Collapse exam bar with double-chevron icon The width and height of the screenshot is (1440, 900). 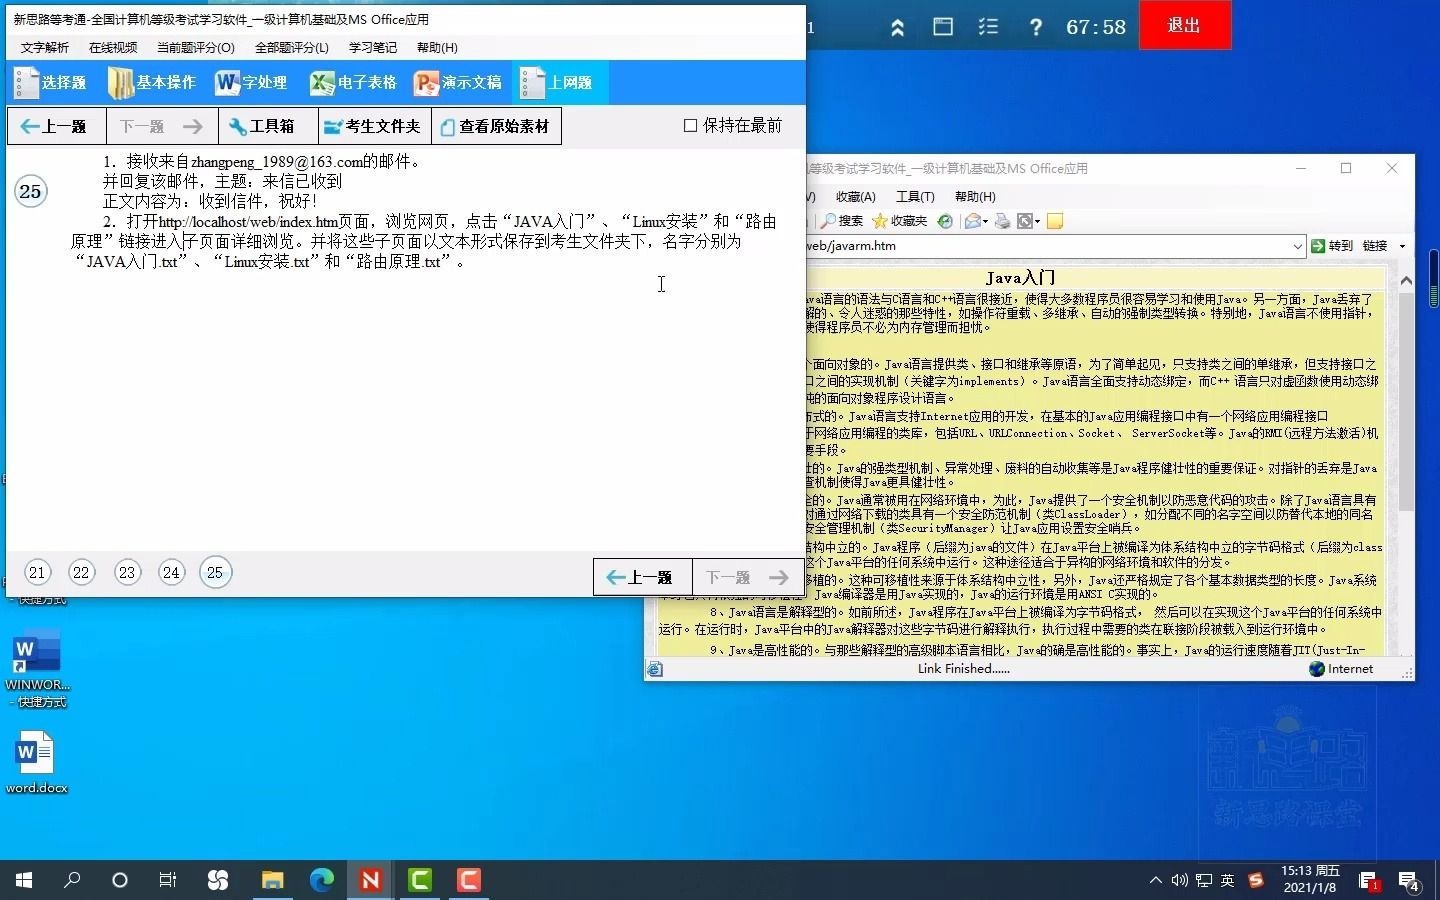pyautogui.click(x=898, y=28)
